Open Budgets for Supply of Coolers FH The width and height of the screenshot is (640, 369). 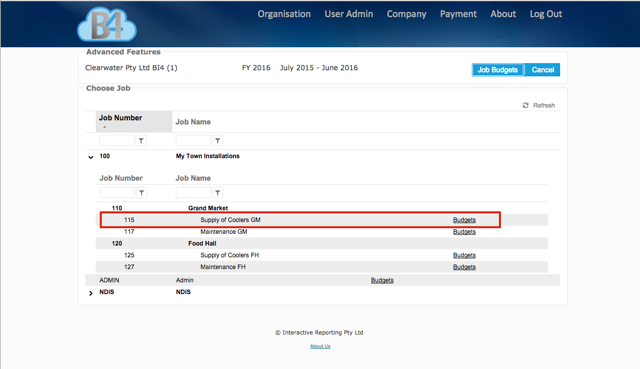point(464,256)
